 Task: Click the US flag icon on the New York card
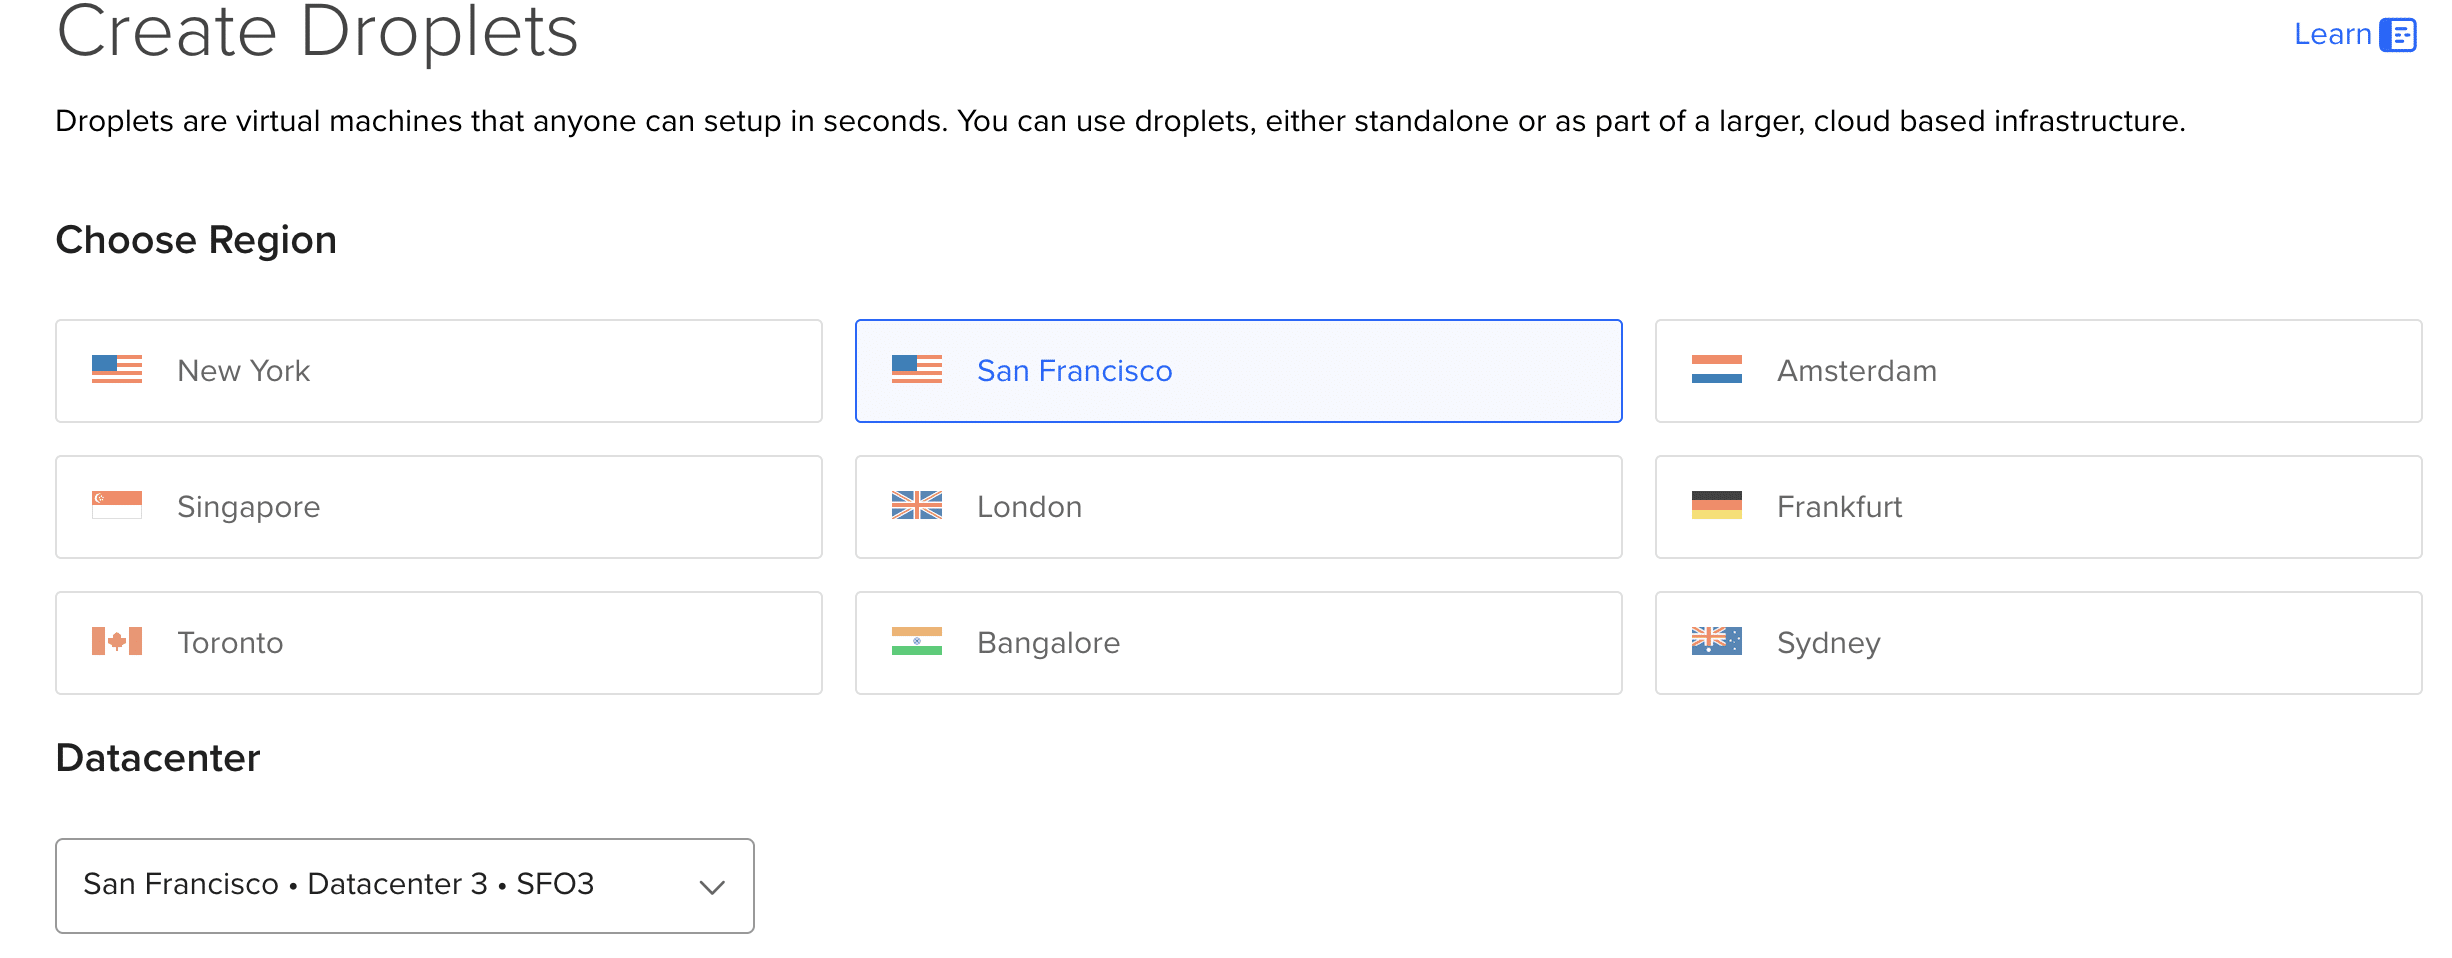pyautogui.click(x=117, y=370)
